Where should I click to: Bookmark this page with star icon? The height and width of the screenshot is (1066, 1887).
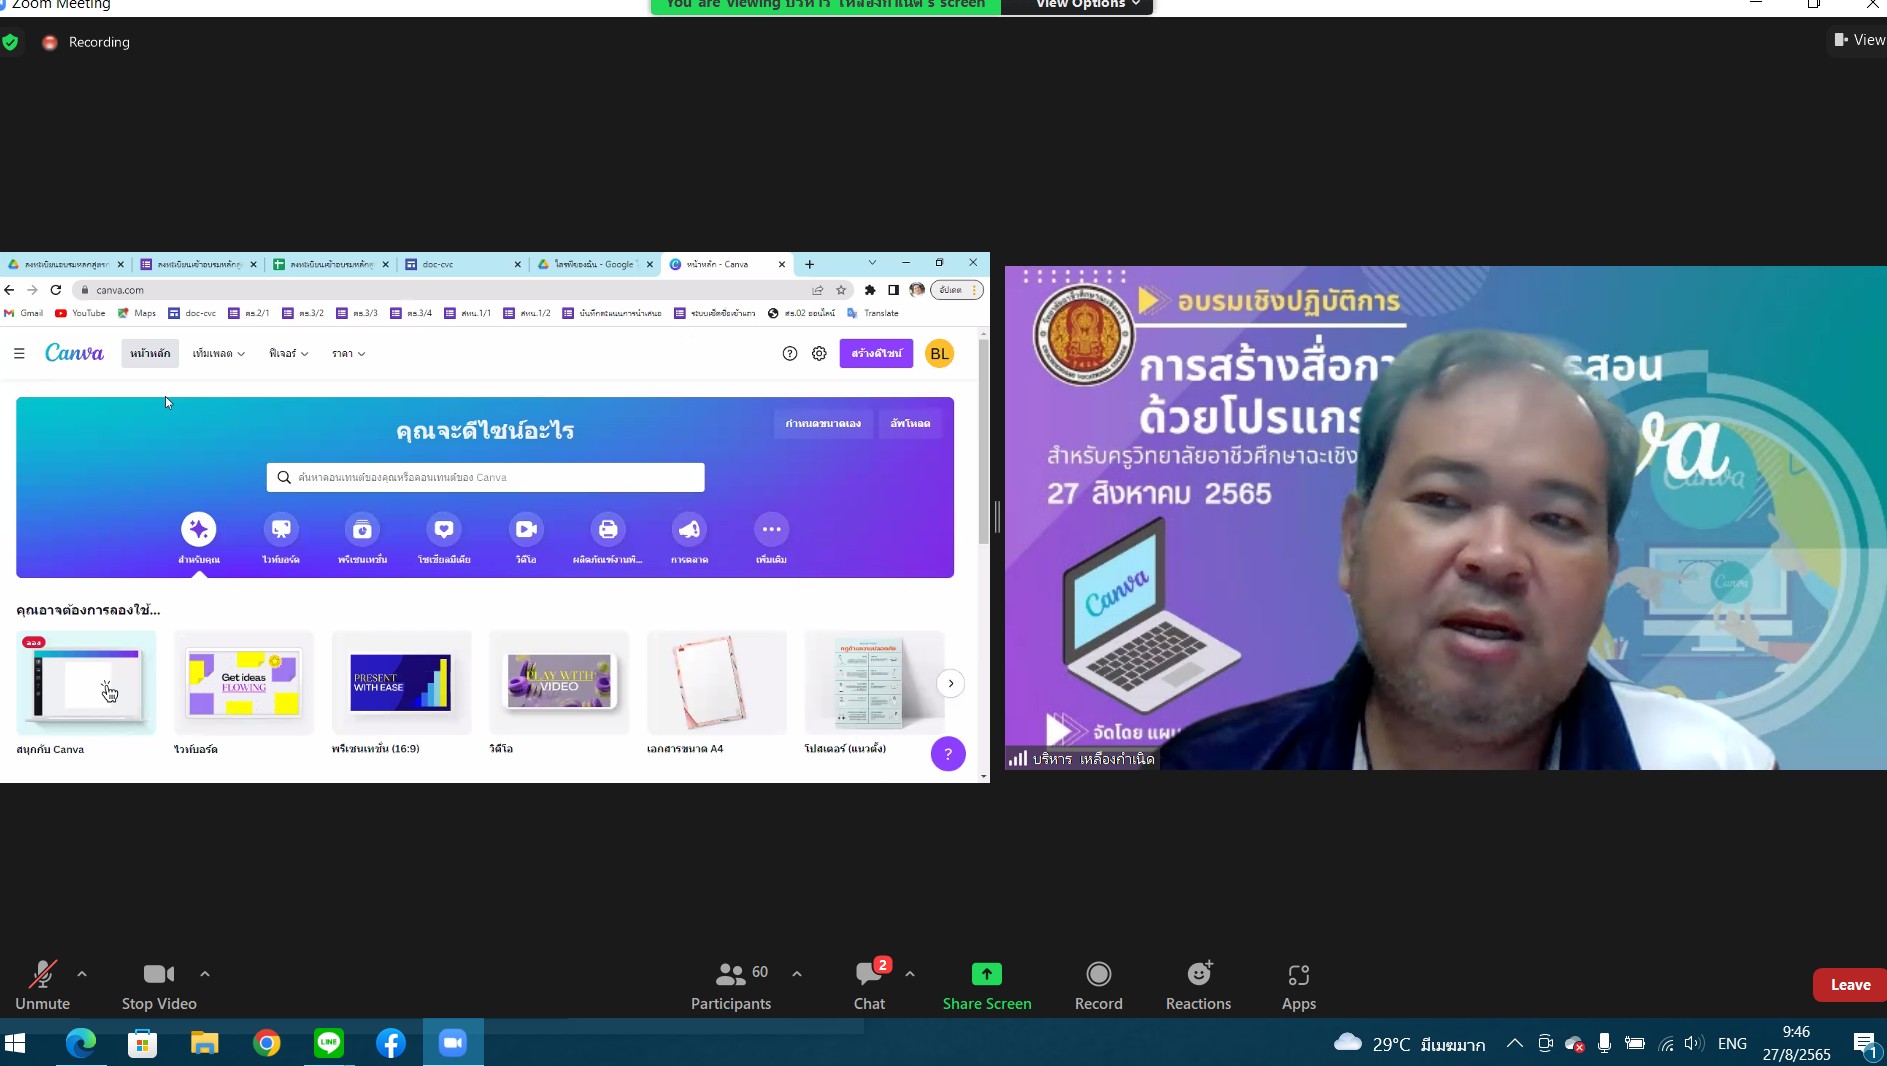tap(841, 290)
